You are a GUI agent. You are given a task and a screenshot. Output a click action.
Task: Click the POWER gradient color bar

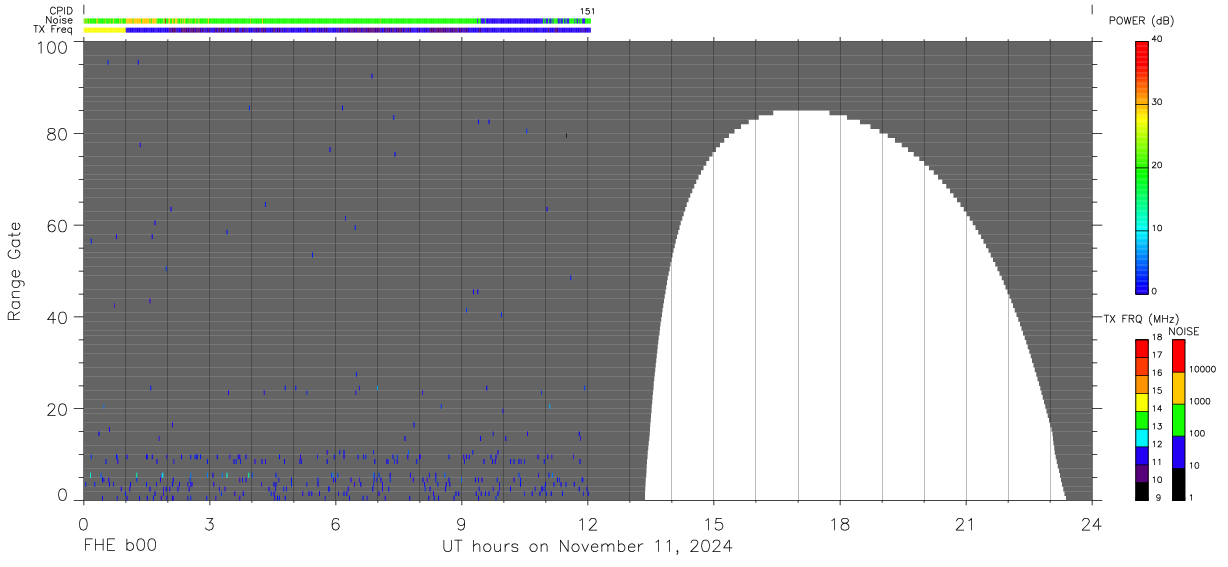pyautogui.click(x=1142, y=167)
